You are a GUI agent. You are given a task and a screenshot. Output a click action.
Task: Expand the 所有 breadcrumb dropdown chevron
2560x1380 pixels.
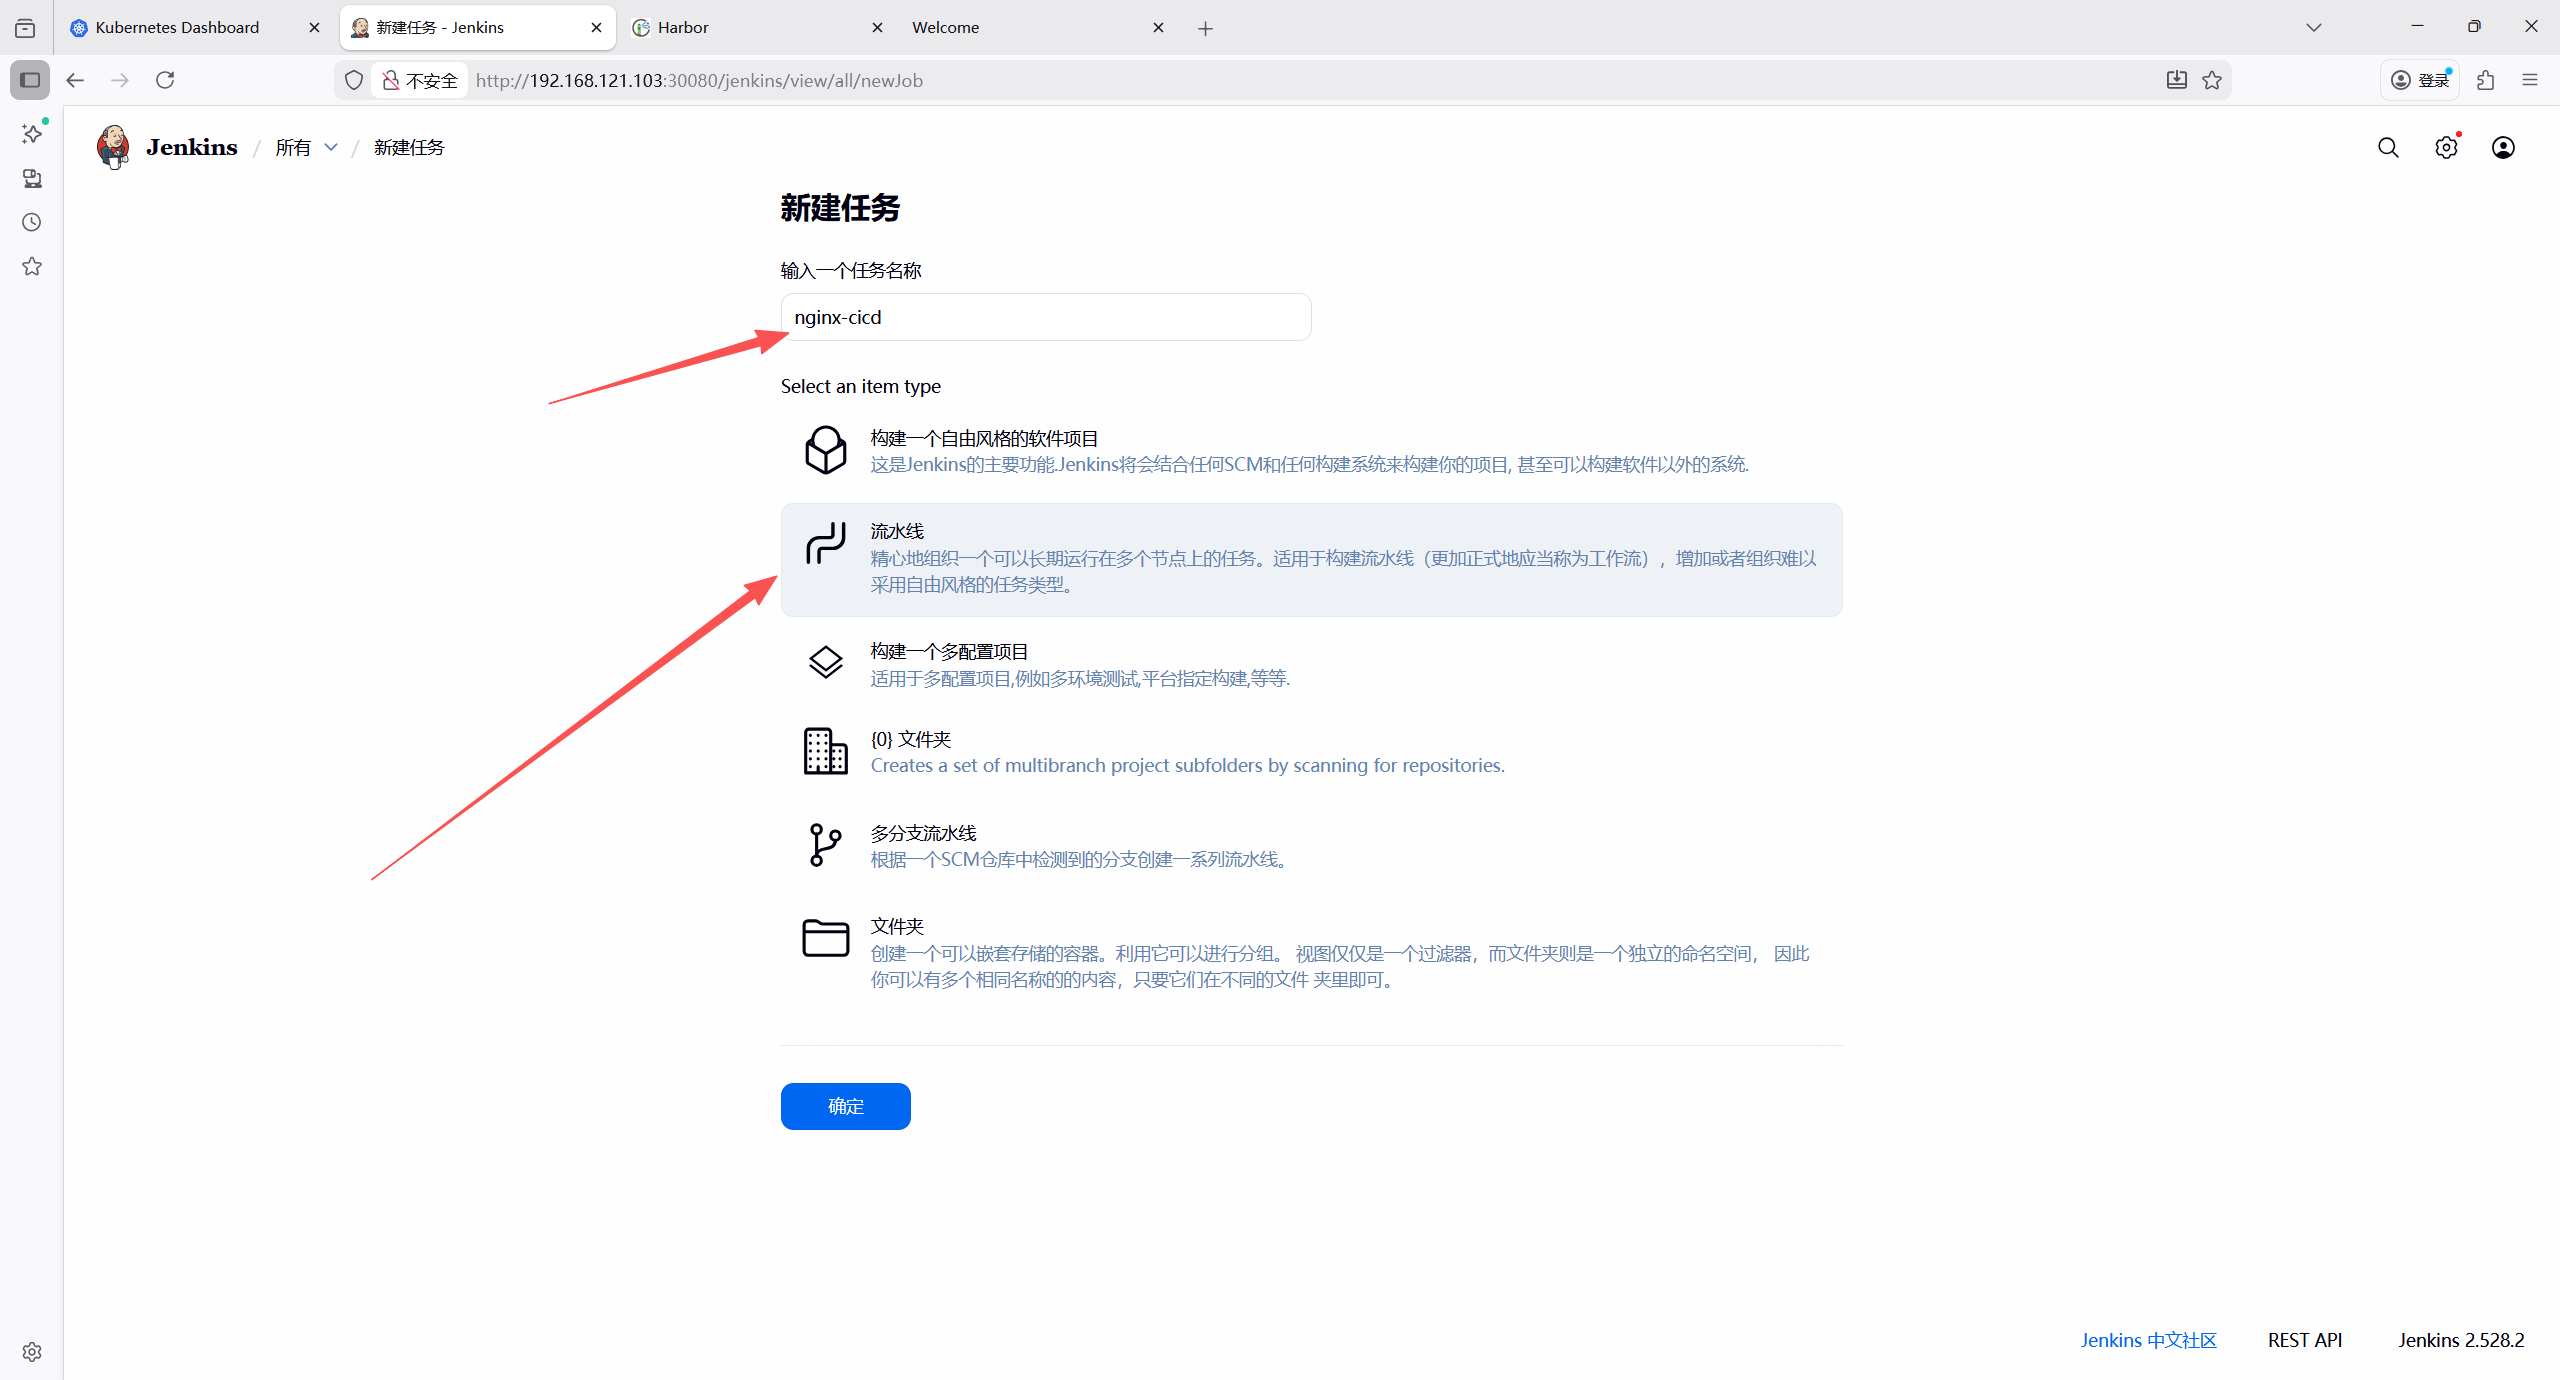pyautogui.click(x=331, y=148)
